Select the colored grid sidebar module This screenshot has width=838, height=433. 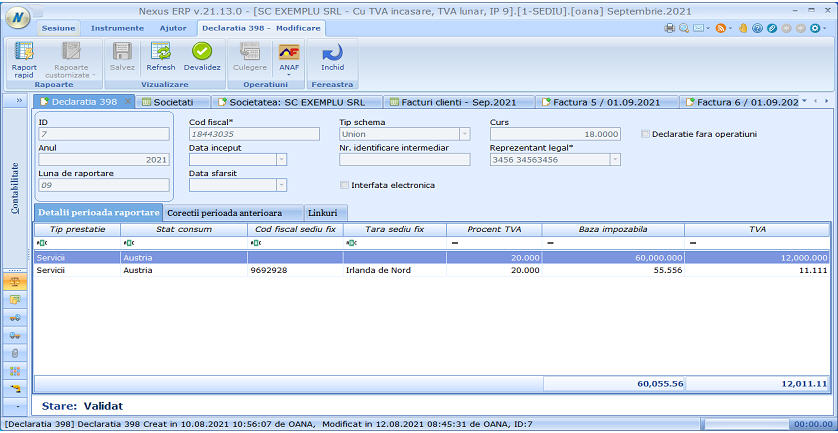tap(15, 371)
